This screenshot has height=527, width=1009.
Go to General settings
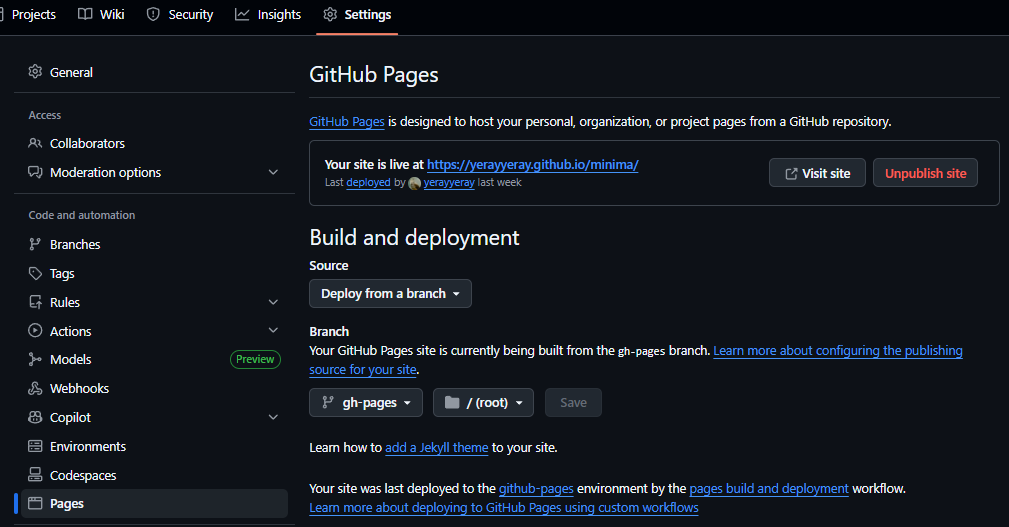(x=154, y=72)
